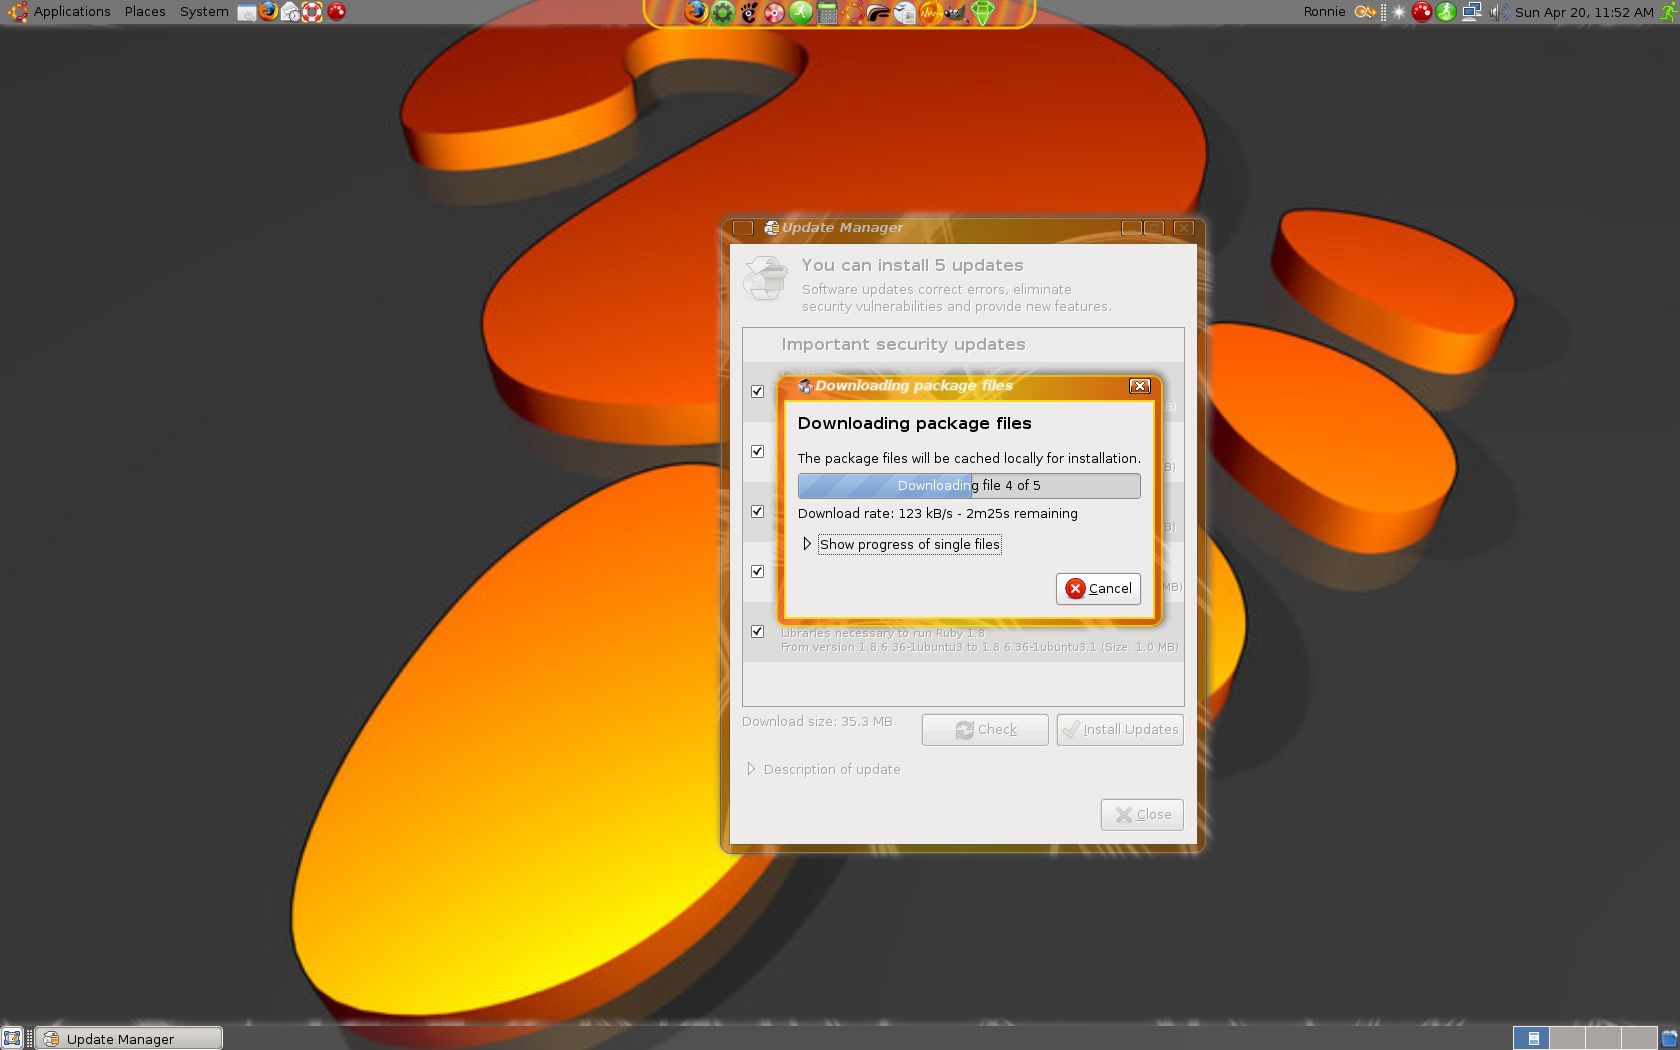Switch to the first workspace in the switcher
1680x1050 pixels.
coord(1531,1038)
